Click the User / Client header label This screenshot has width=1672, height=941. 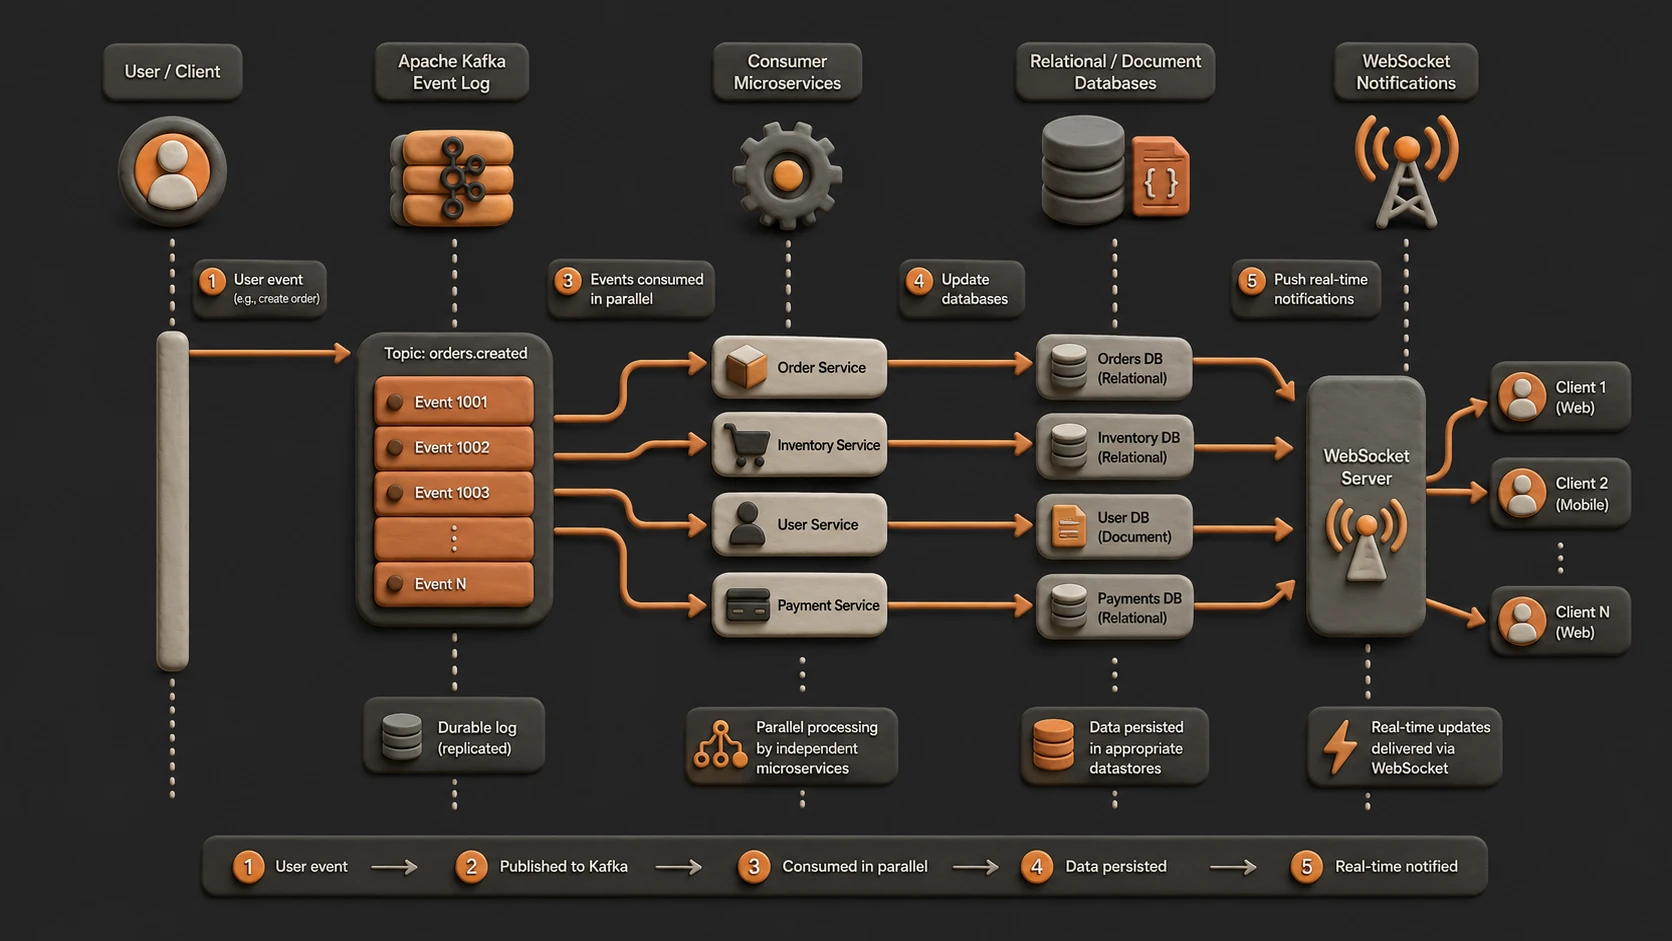pyautogui.click(x=172, y=71)
